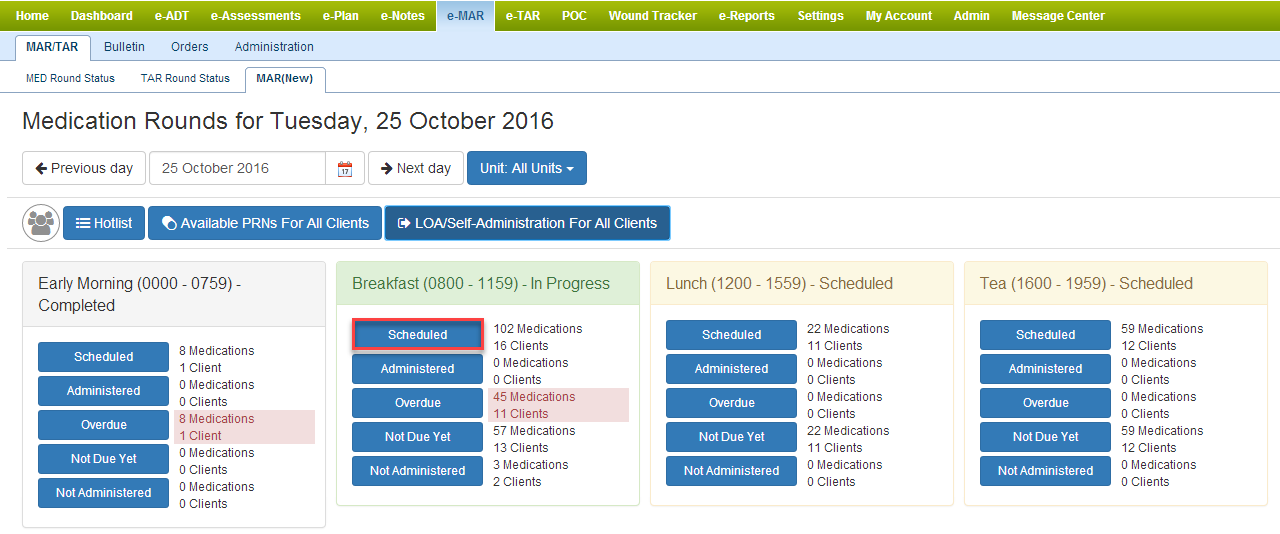The width and height of the screenshot is (1280, 534).
Task: Click Tea Not Administered button
Action: [x=1045, y=471]
